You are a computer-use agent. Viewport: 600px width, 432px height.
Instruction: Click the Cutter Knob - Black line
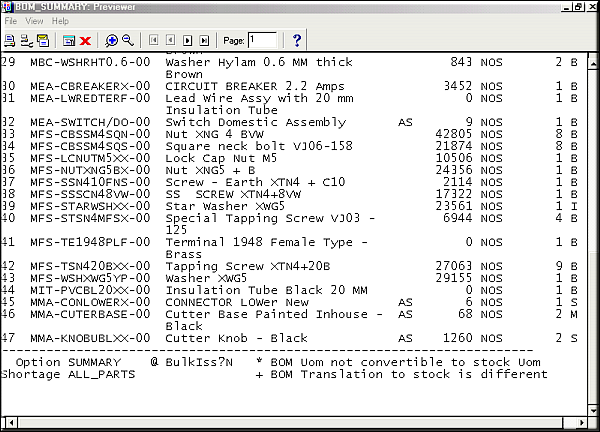pos(236,338)
